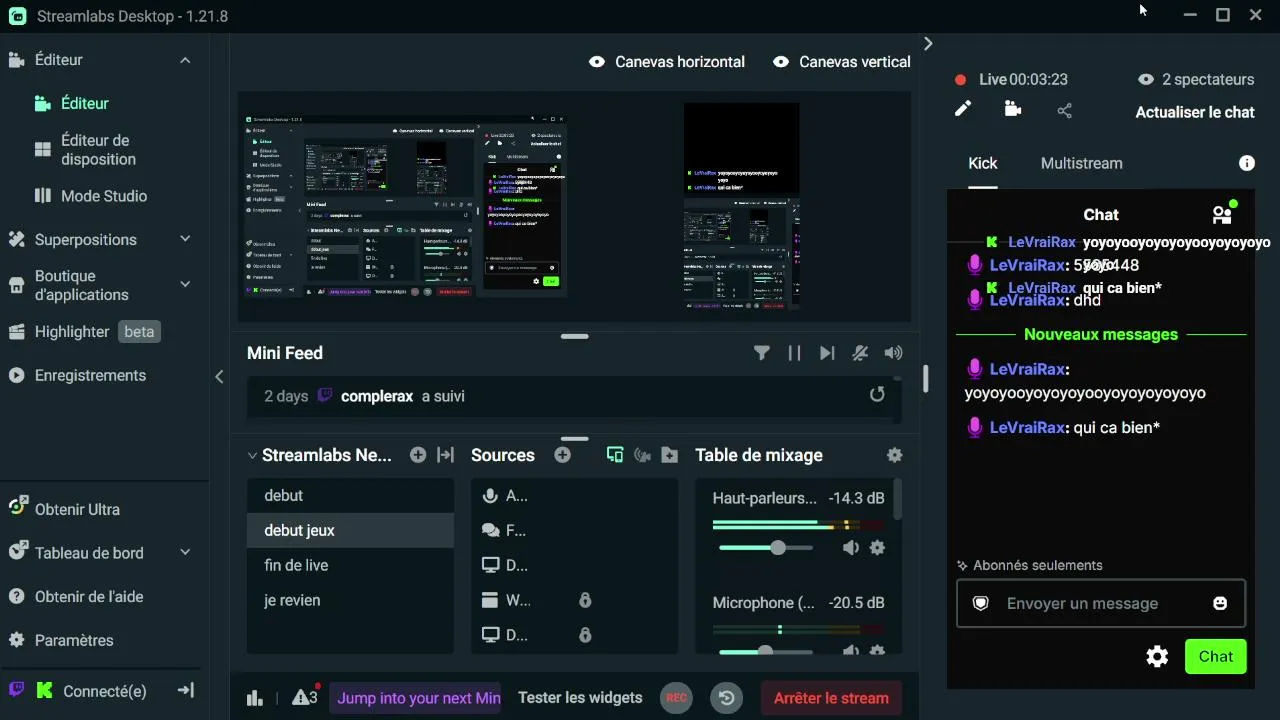Screen dimensions: 1280x720
Task: Open the warning notifications triangle
Action: (x=304, y=698)
